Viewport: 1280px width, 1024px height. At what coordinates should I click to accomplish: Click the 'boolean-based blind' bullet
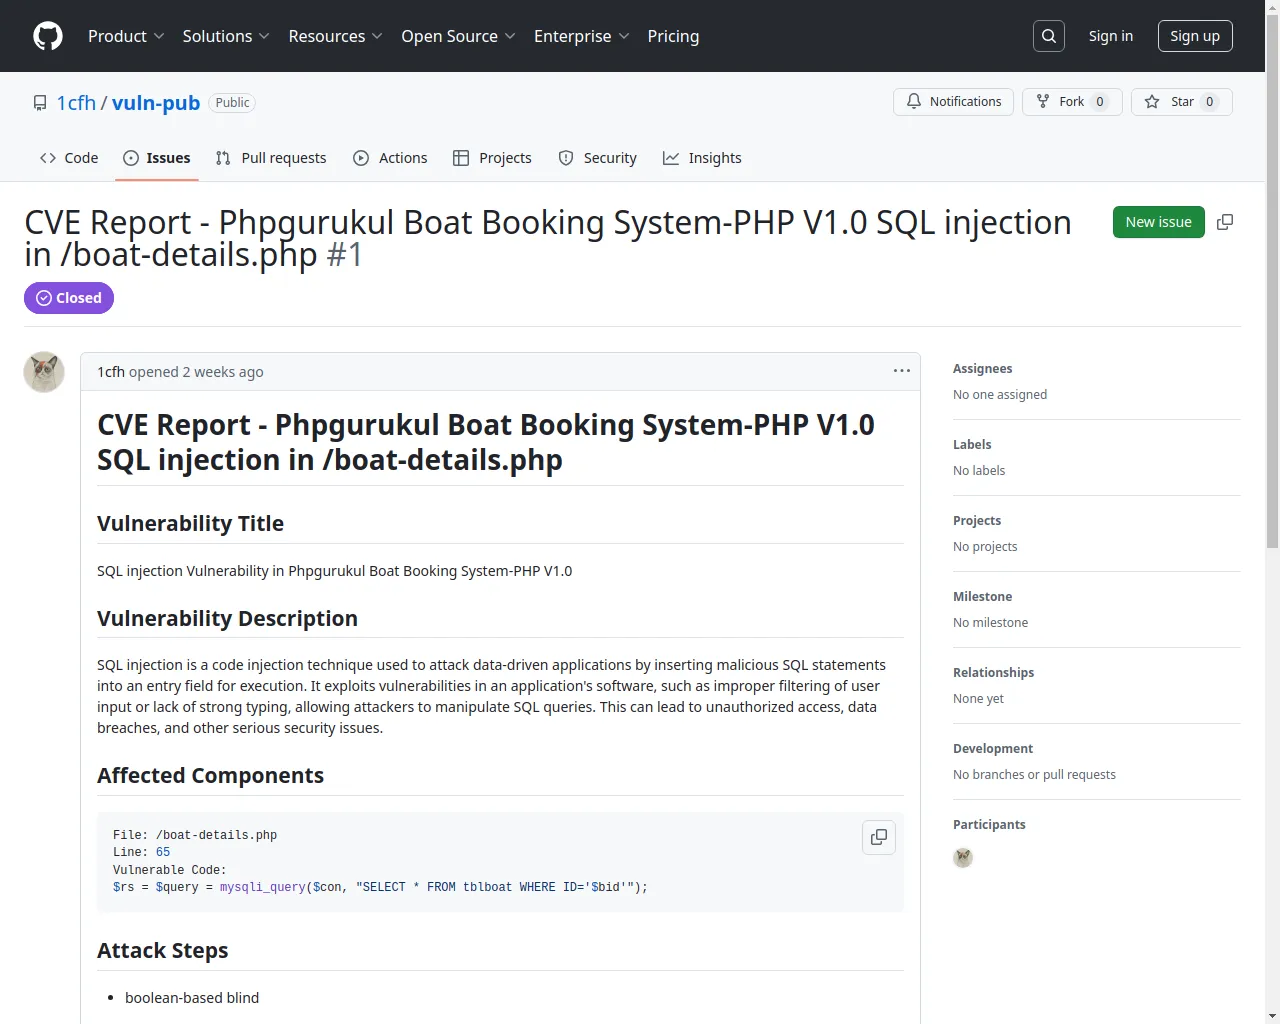[192, 998]
